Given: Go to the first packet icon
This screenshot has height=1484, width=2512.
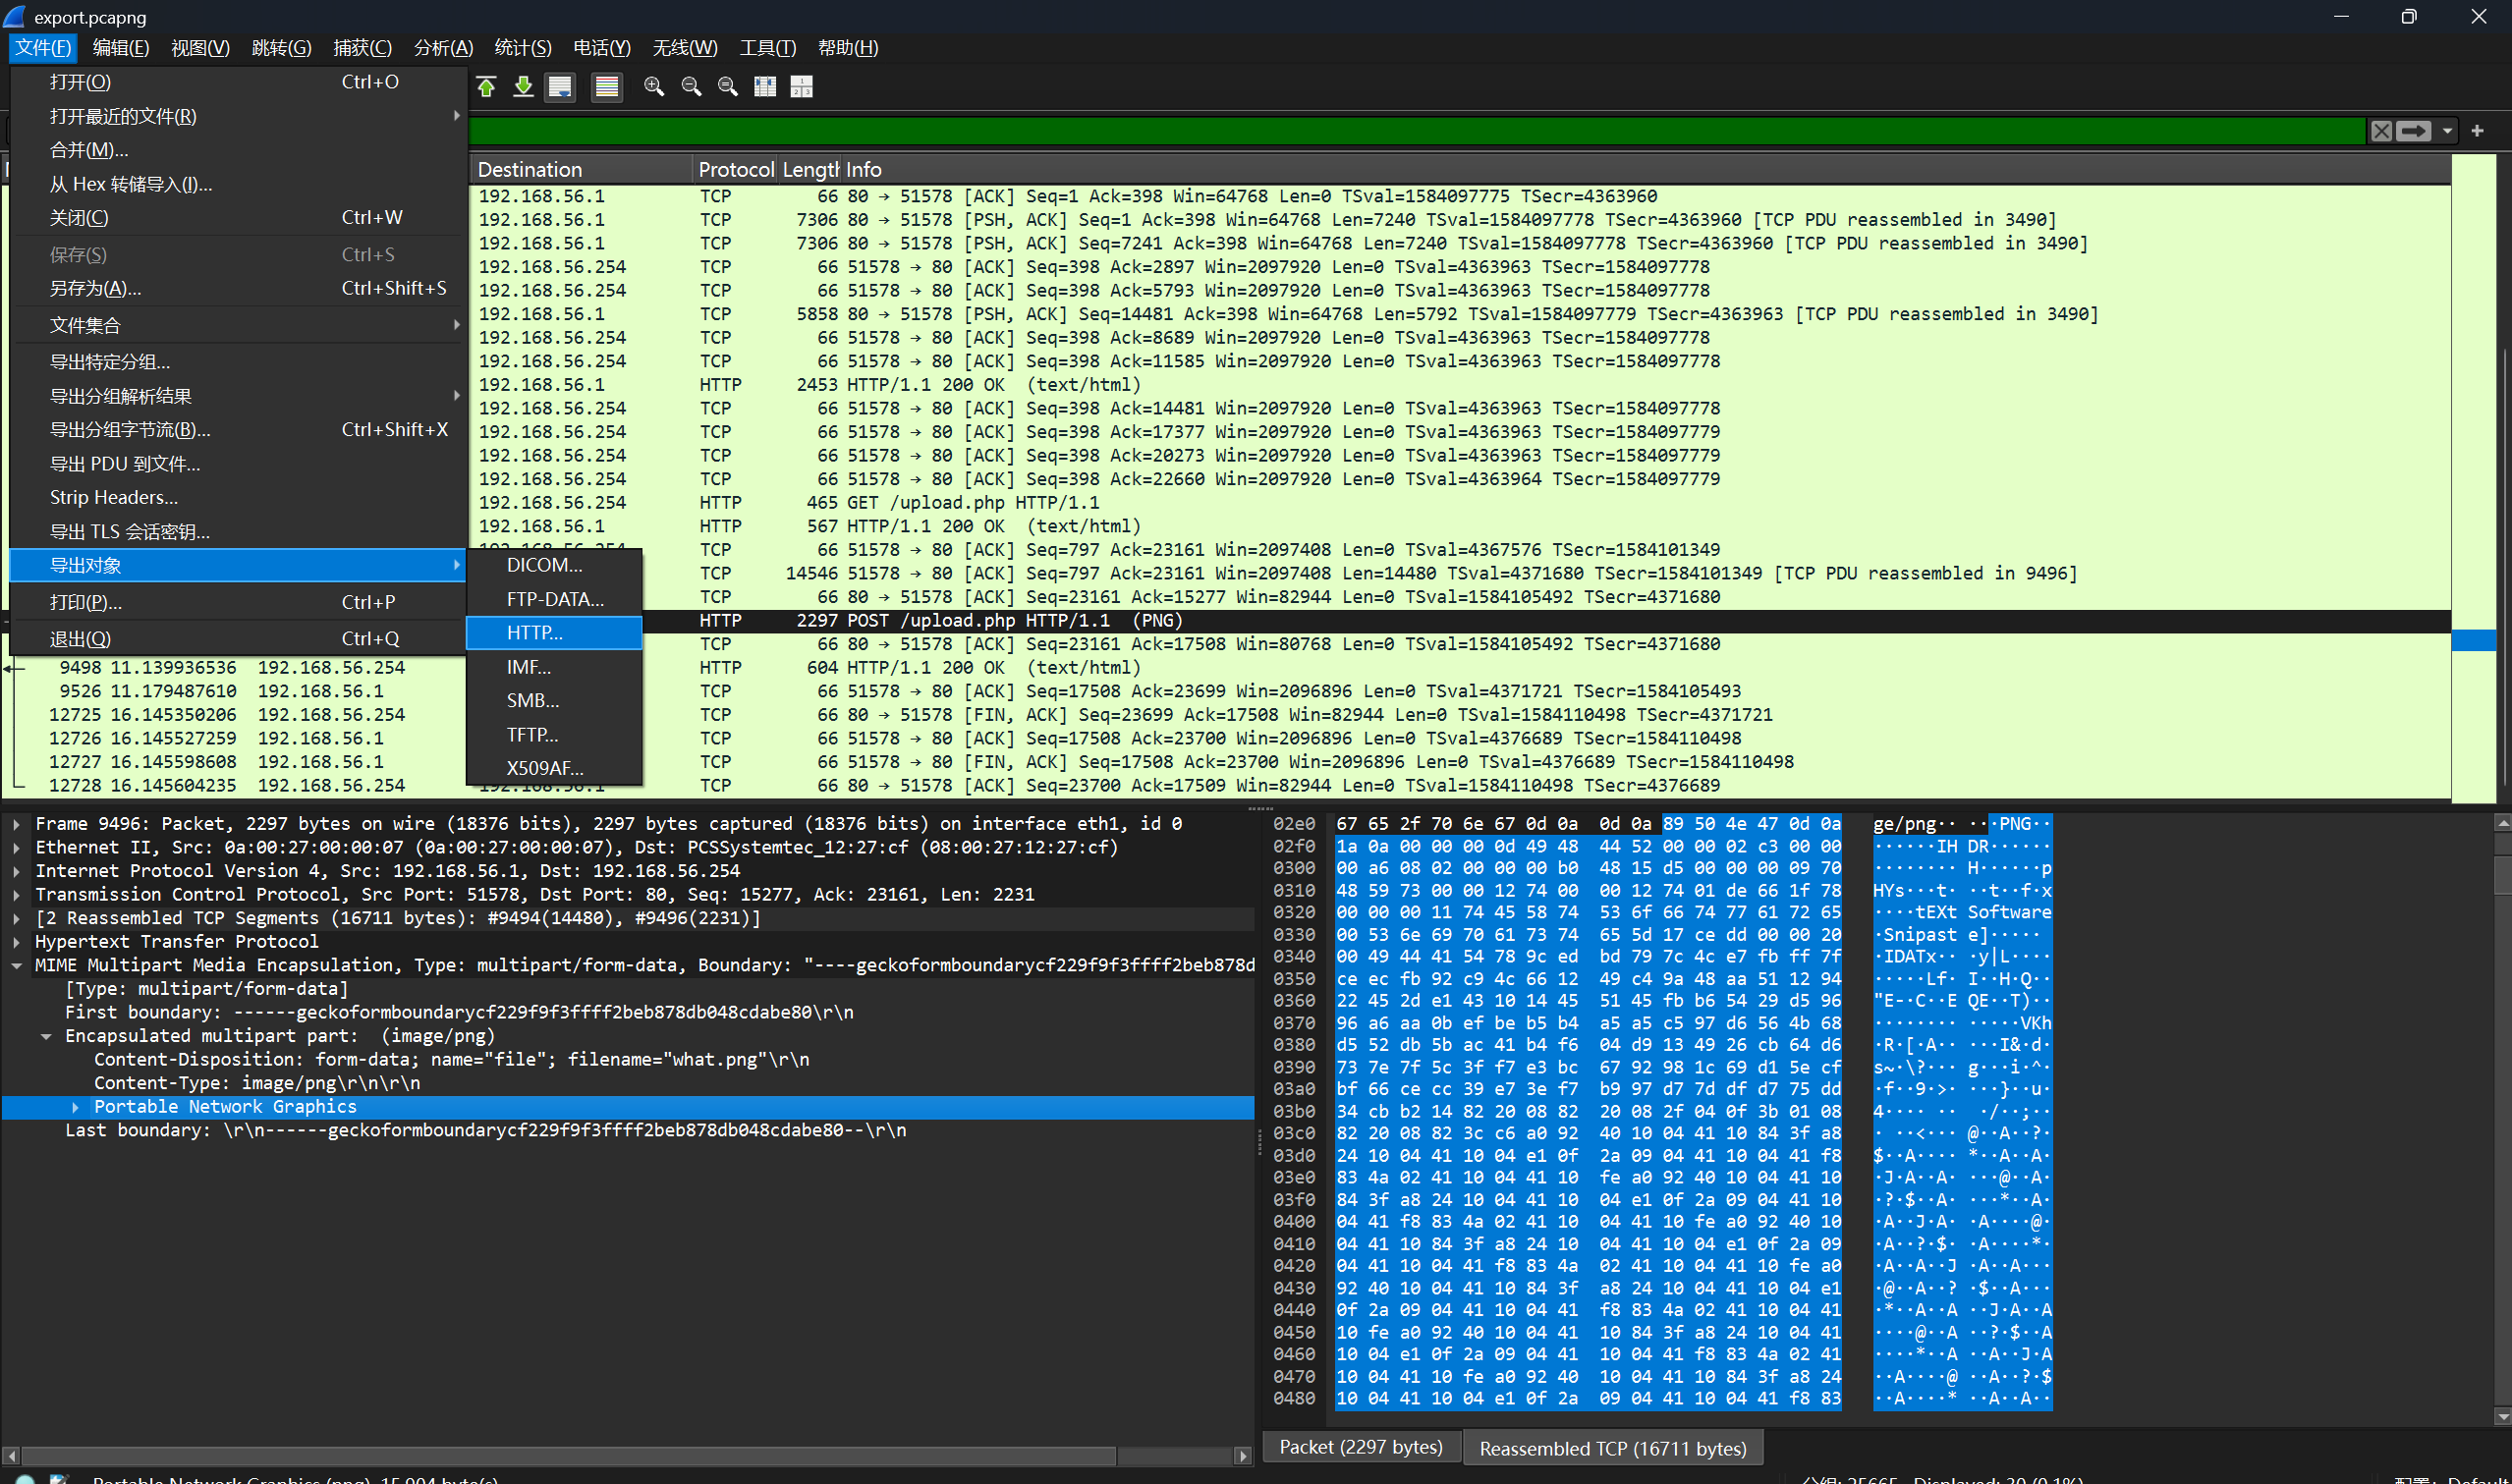Looking at the screenshot, I should 487,87.
